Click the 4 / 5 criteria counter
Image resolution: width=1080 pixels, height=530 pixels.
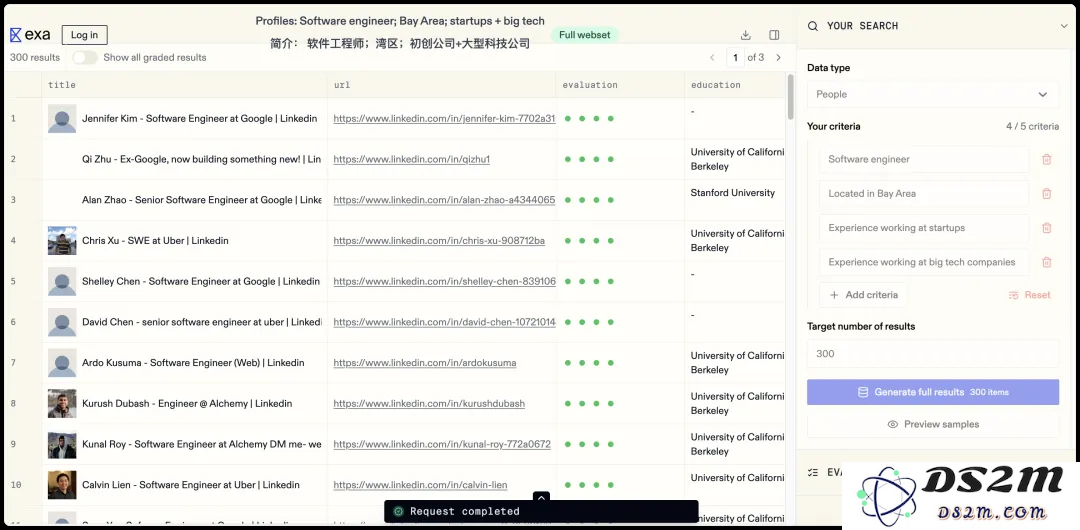(1032, 127)
